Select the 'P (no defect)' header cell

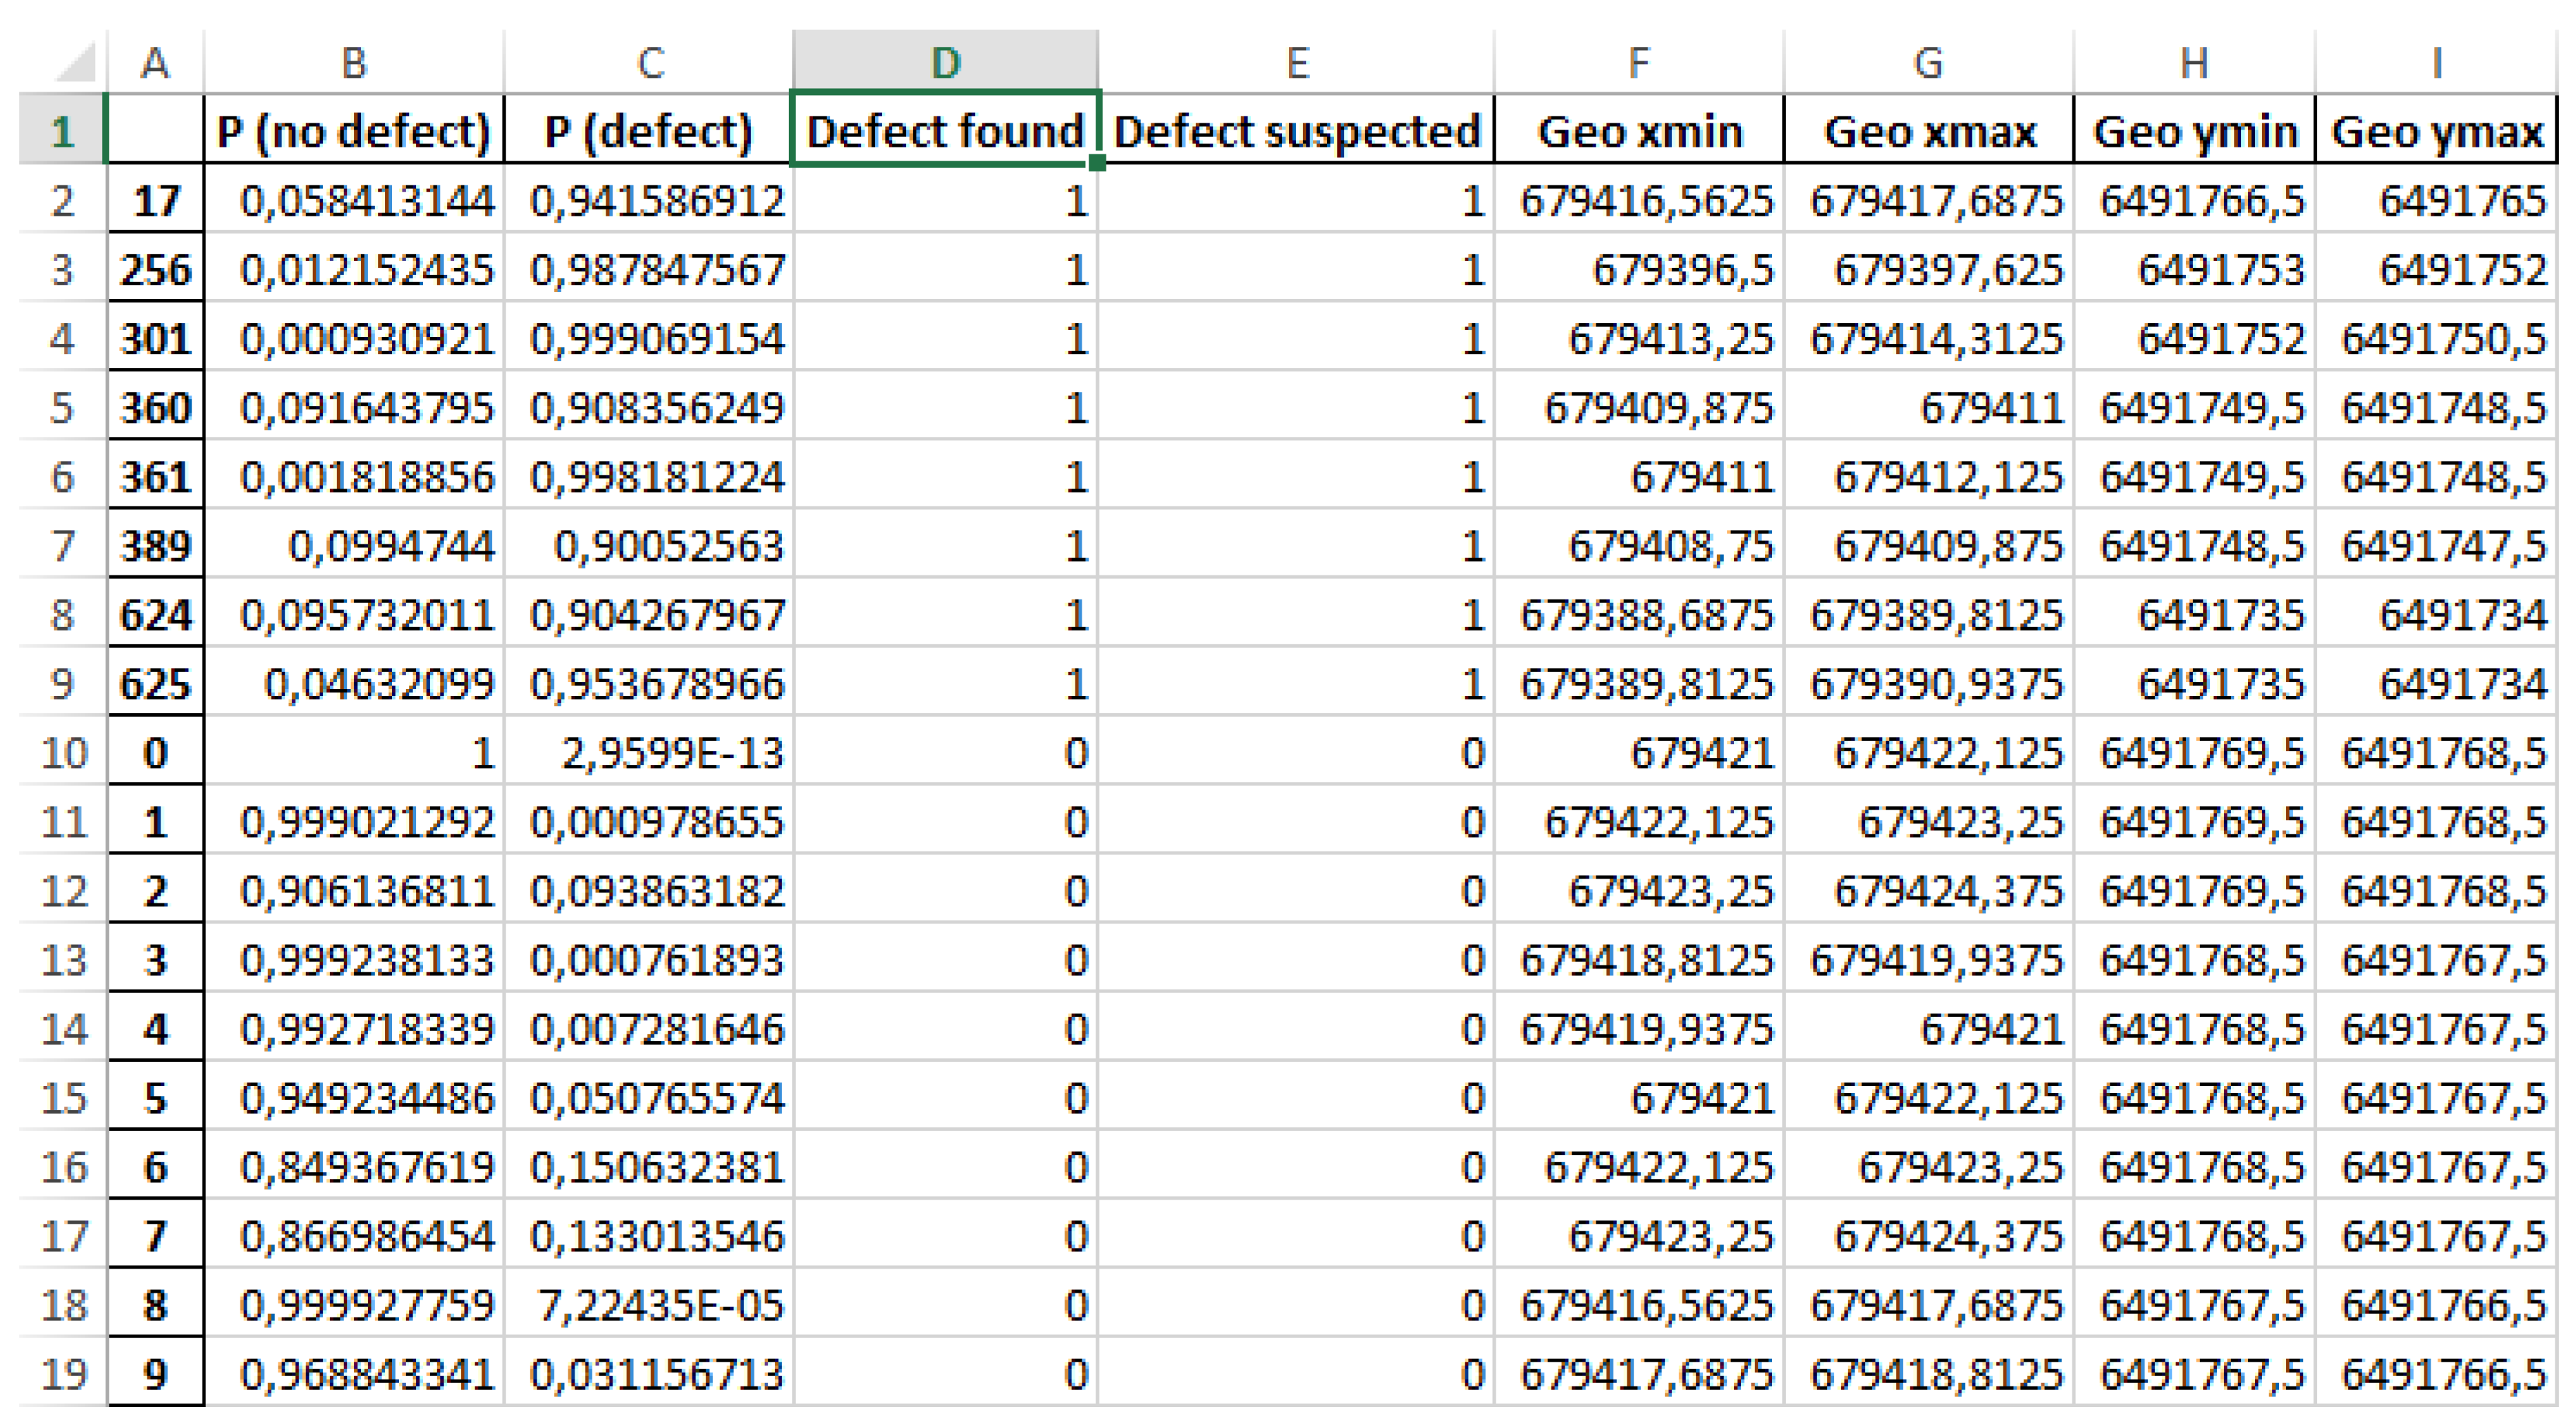click(x=353, y=131)
